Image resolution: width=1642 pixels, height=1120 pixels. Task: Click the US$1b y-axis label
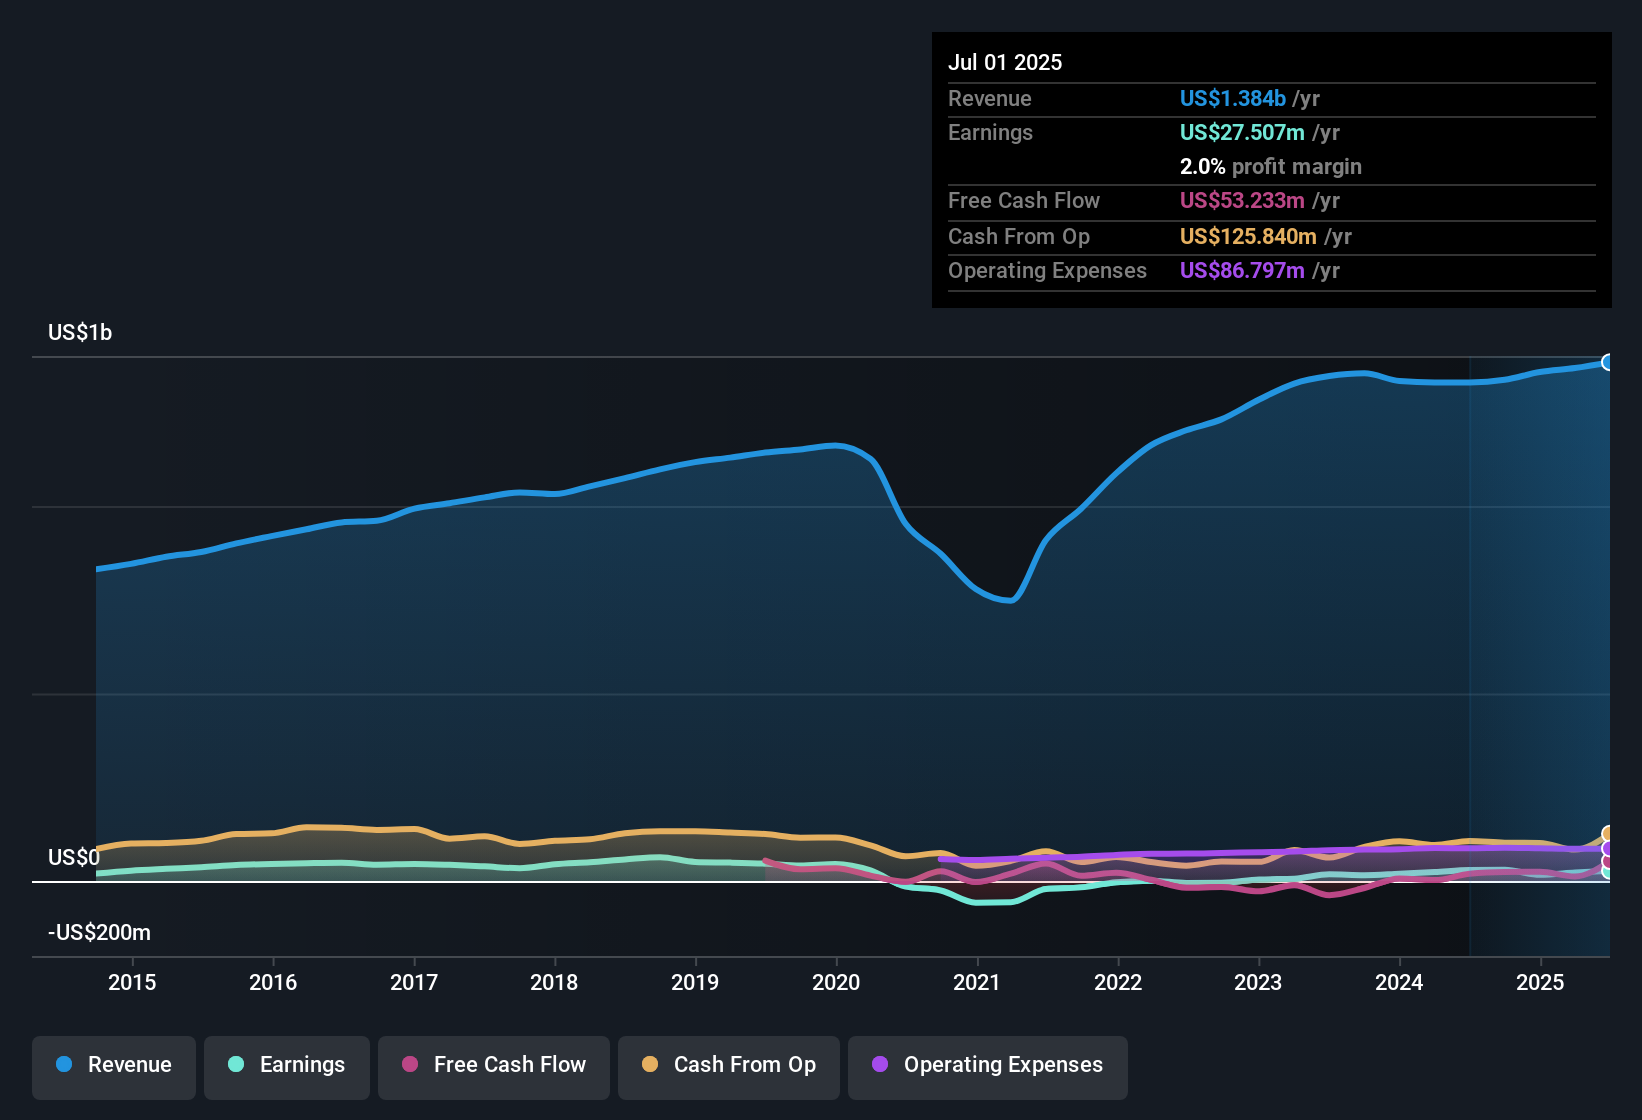click(80, 332)
